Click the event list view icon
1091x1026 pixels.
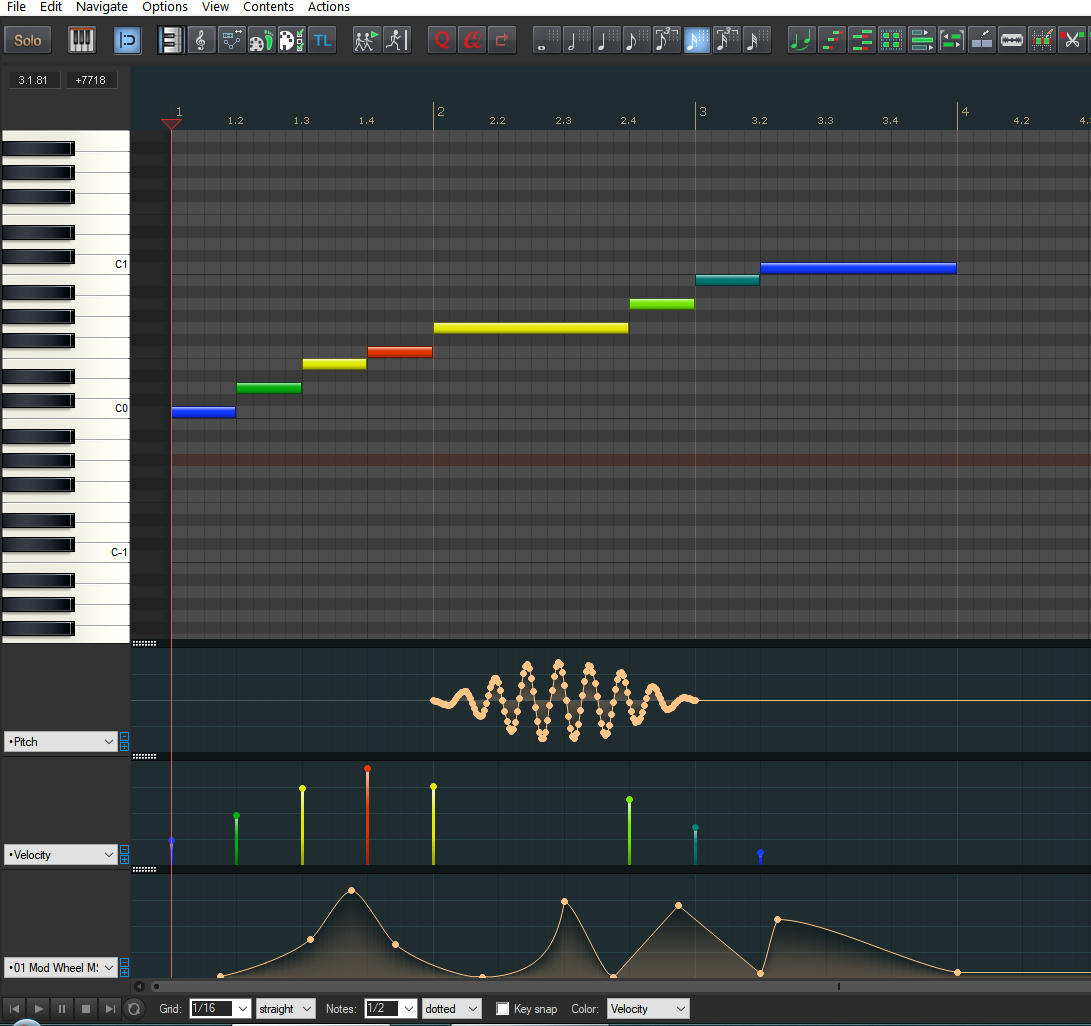pyautogui.click(x=232, y=40)
